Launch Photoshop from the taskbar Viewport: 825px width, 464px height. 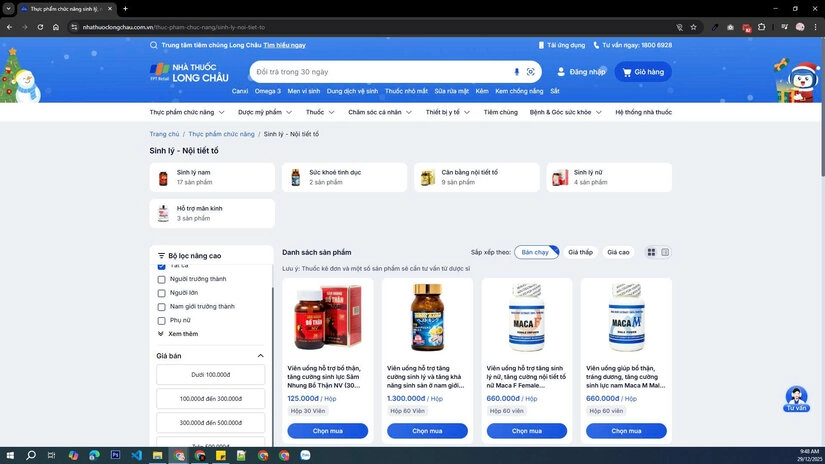[x=115, y=455]
